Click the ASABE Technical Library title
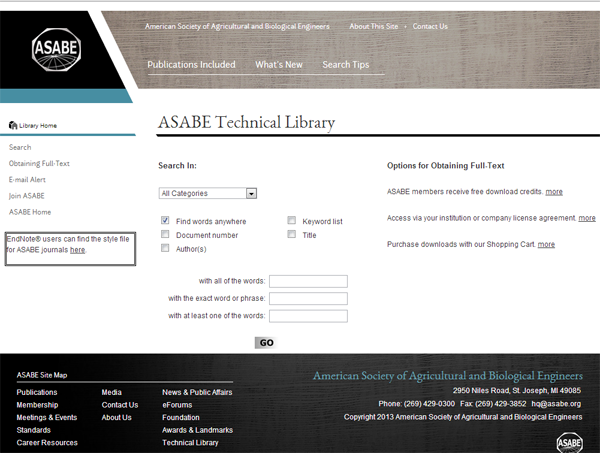 tap(246, 122)
